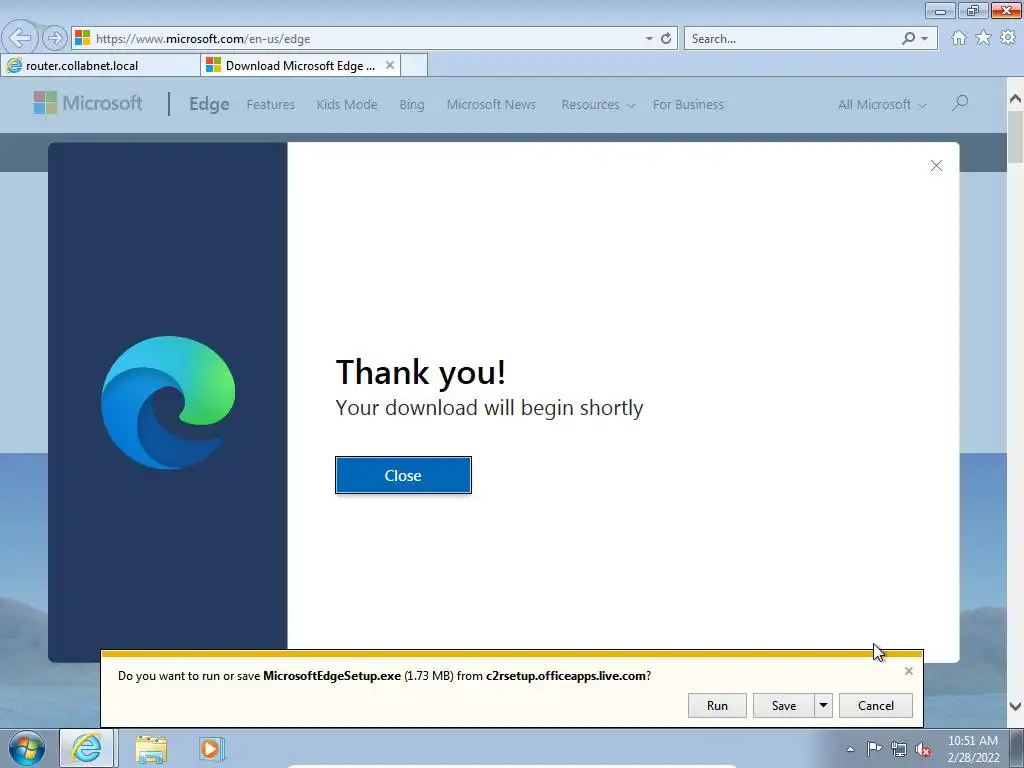The width and height of the screenshot is (1024, 768).
Task: Click the vertical scrollbar thumb
Action: (1015, 137)
